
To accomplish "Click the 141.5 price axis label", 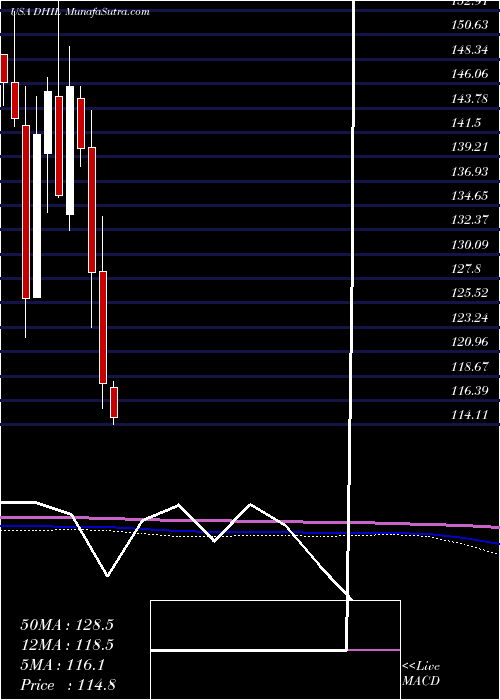I will coord(466,123).
